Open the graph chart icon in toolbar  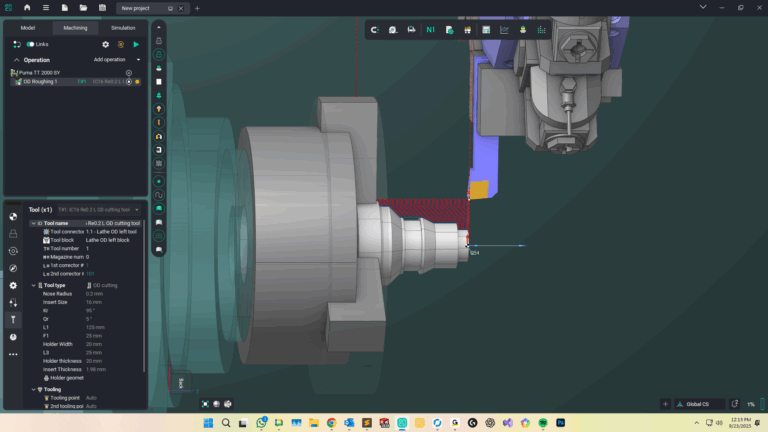click(x=504, y=30)
